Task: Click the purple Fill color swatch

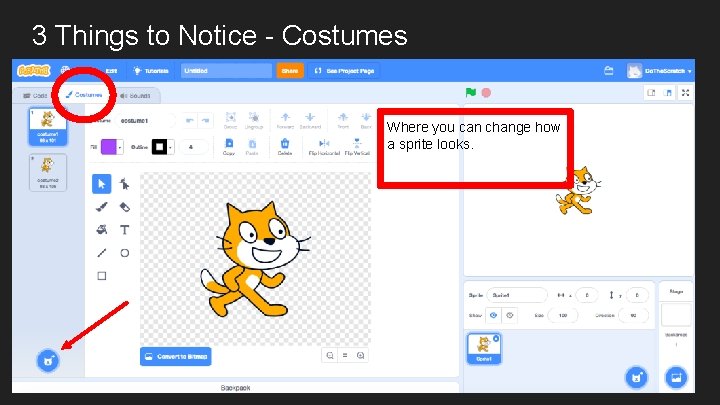Action: coord(109,147)
